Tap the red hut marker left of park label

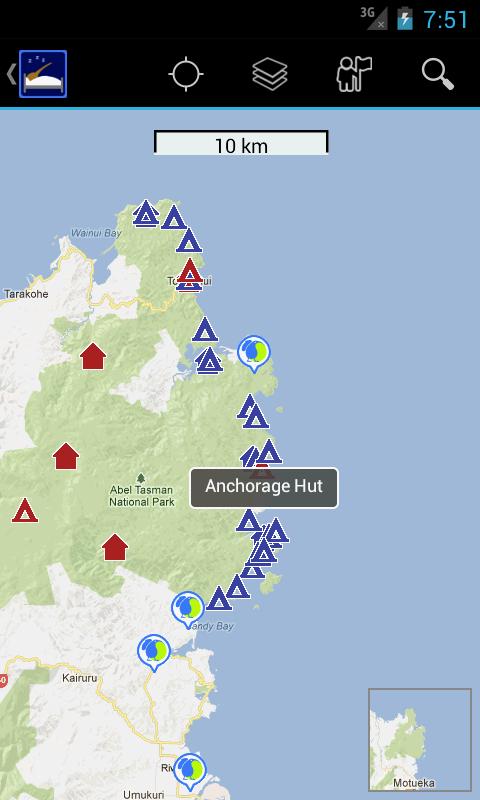tap(66, 456)
